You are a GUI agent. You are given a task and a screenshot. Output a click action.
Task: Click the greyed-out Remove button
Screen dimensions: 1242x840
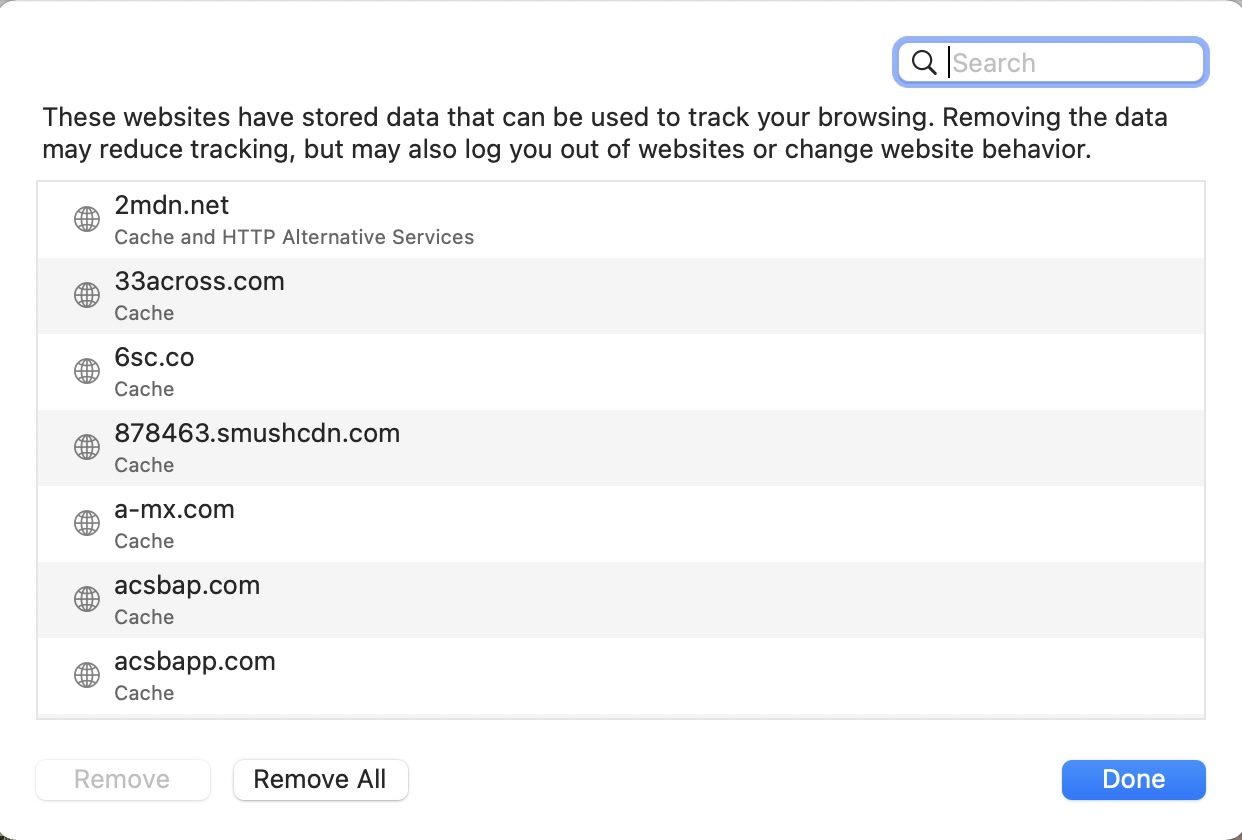pyautogui.click(x=122, y=780)
